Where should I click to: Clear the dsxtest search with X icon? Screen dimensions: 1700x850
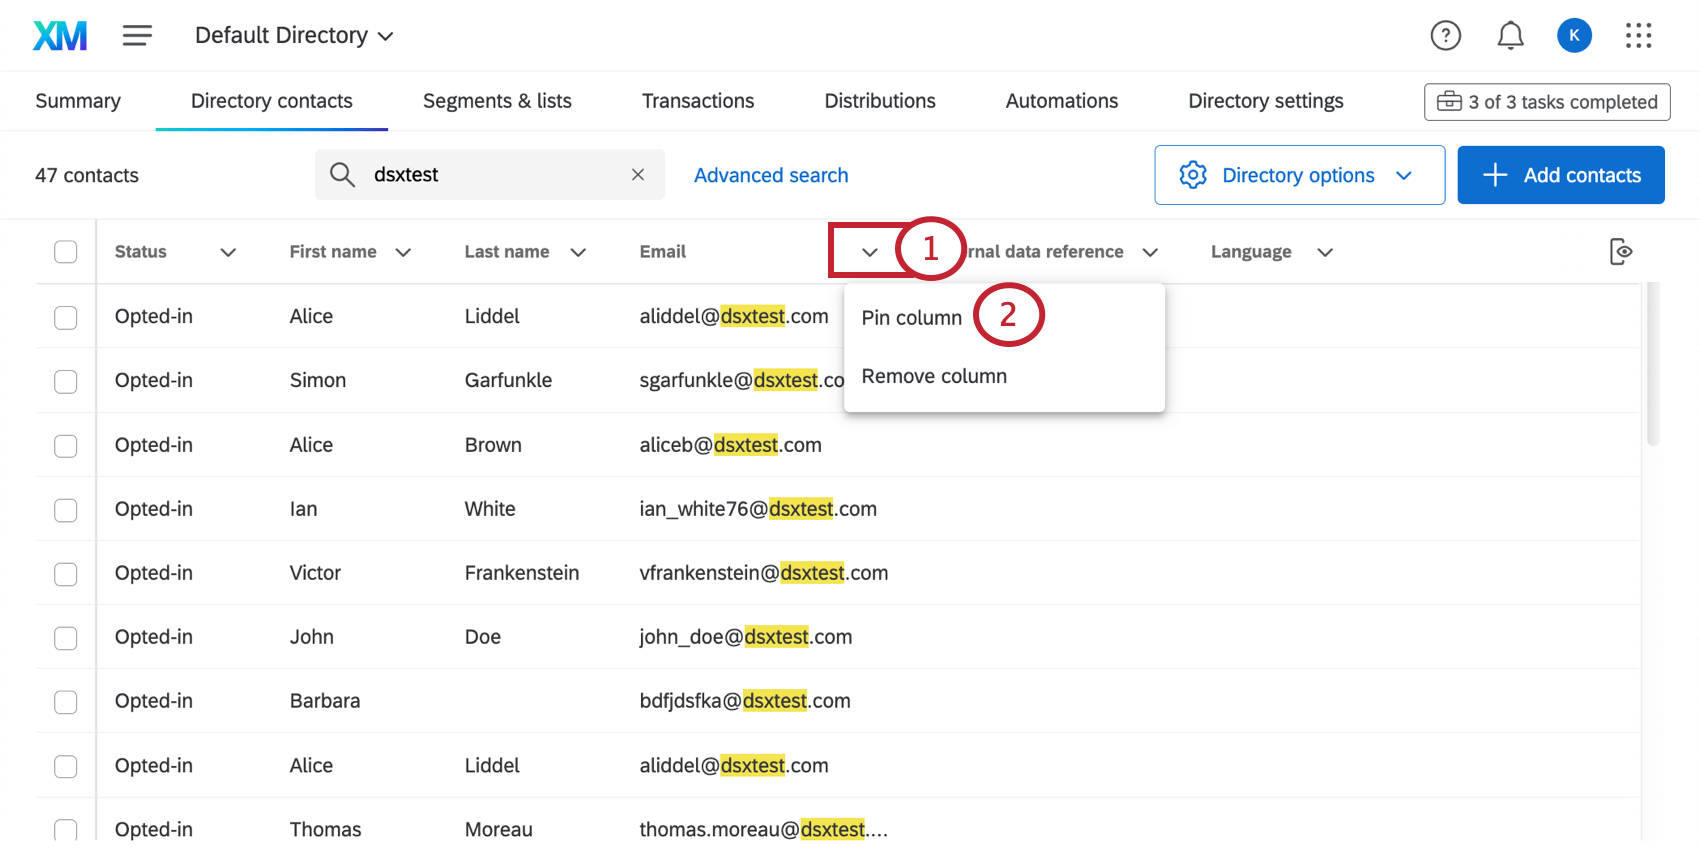pos(638,175)
